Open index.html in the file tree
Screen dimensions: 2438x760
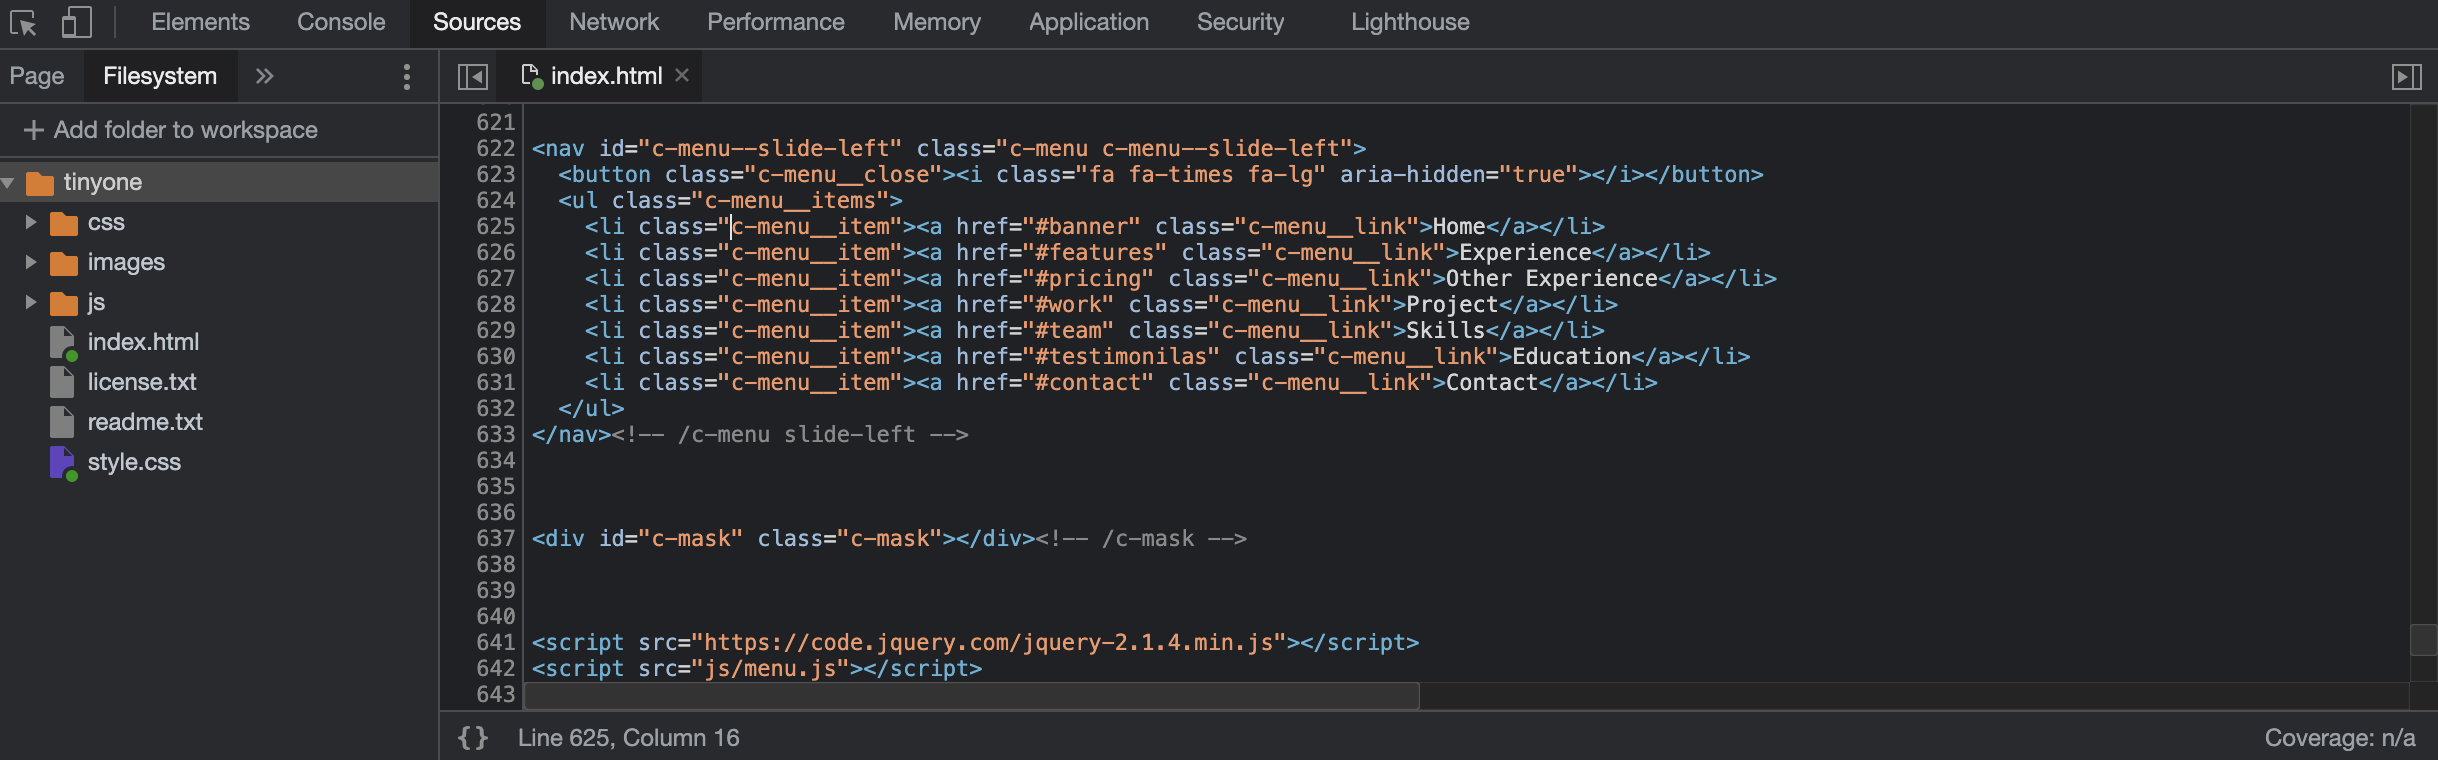143,342
